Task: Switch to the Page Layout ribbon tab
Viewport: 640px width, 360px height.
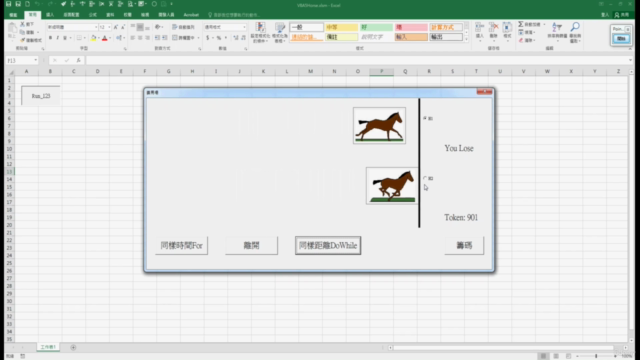Action: point(71,15)
